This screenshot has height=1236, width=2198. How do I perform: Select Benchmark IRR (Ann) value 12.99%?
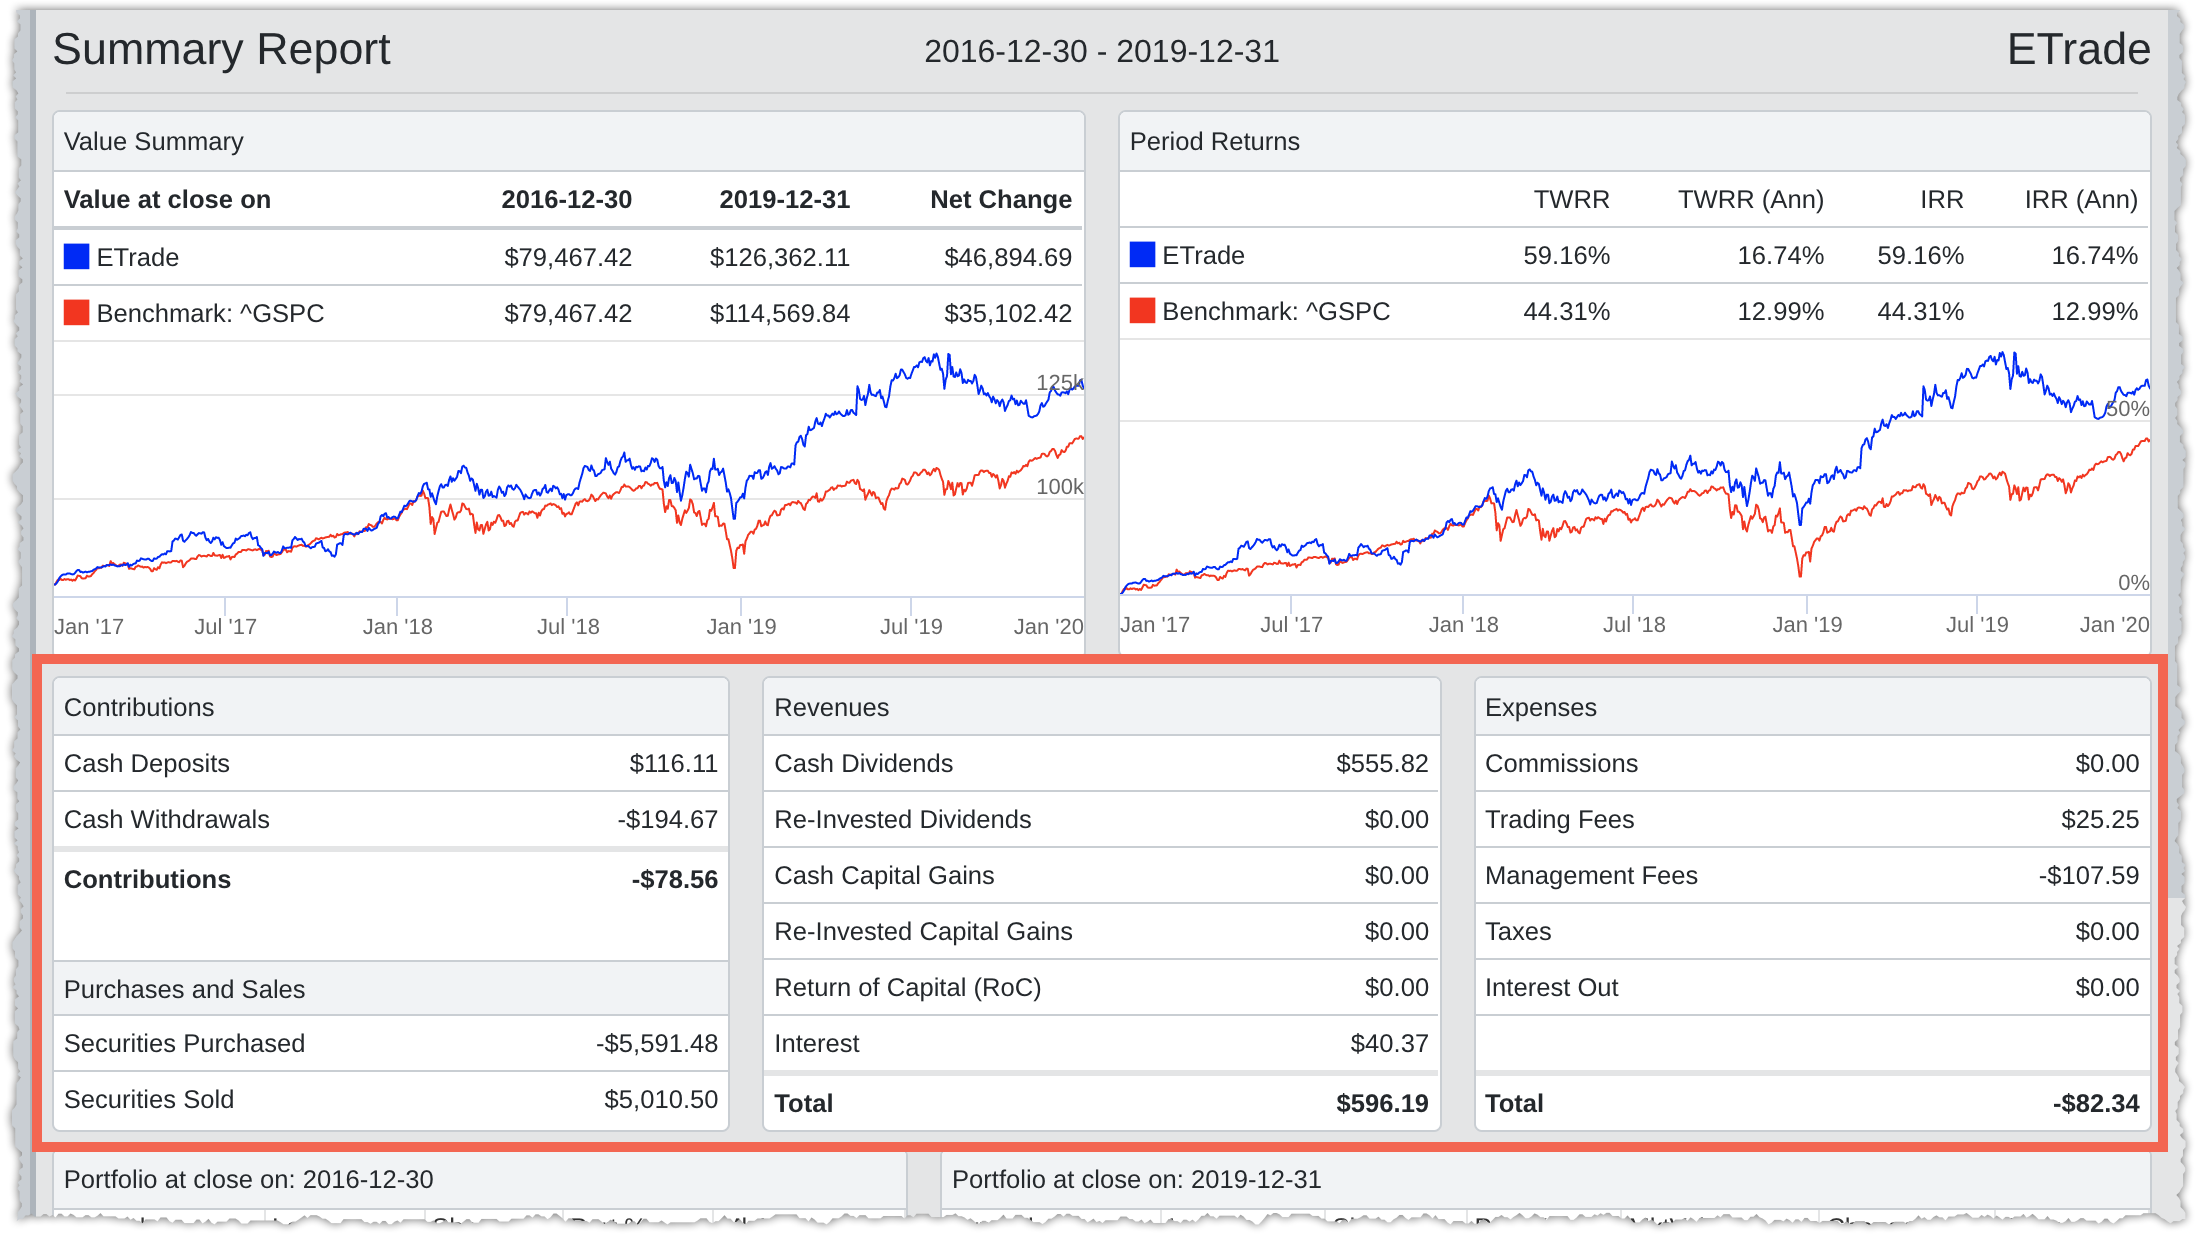tap(2094, 311)
